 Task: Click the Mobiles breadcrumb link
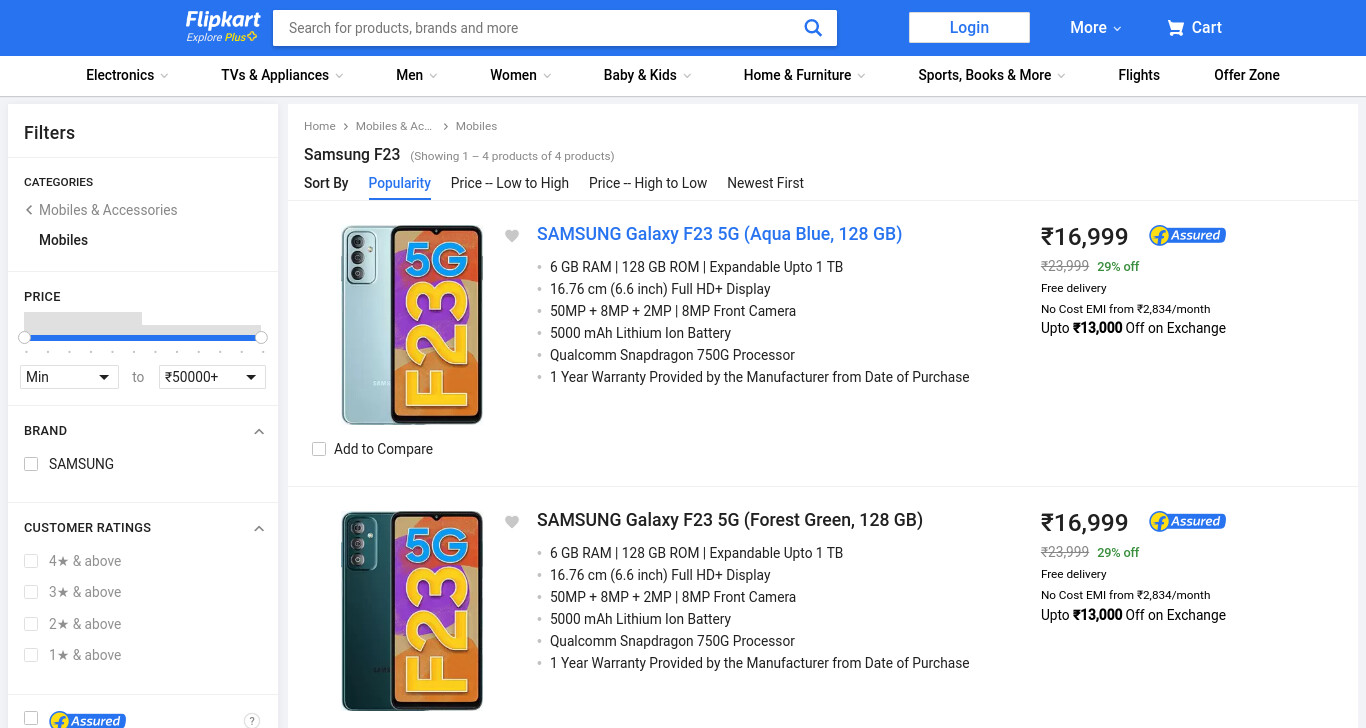(476, 126)
